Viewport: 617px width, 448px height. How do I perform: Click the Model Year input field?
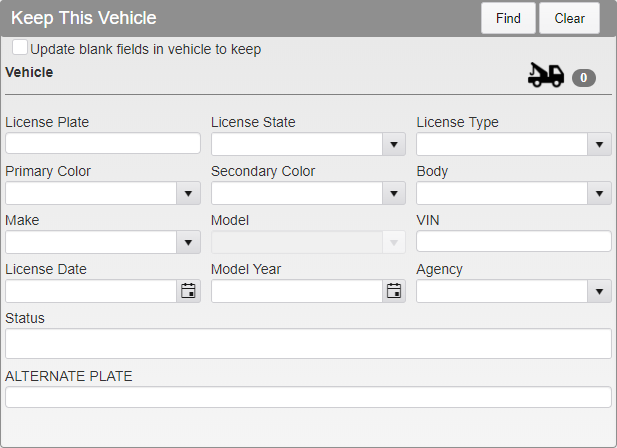(x=297, y=291)
